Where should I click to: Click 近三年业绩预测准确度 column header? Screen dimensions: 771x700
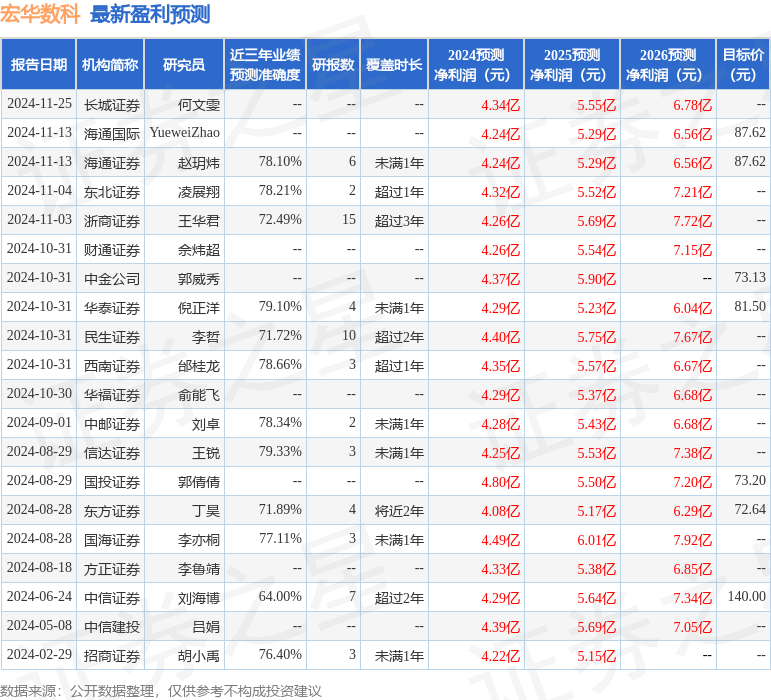265,65
